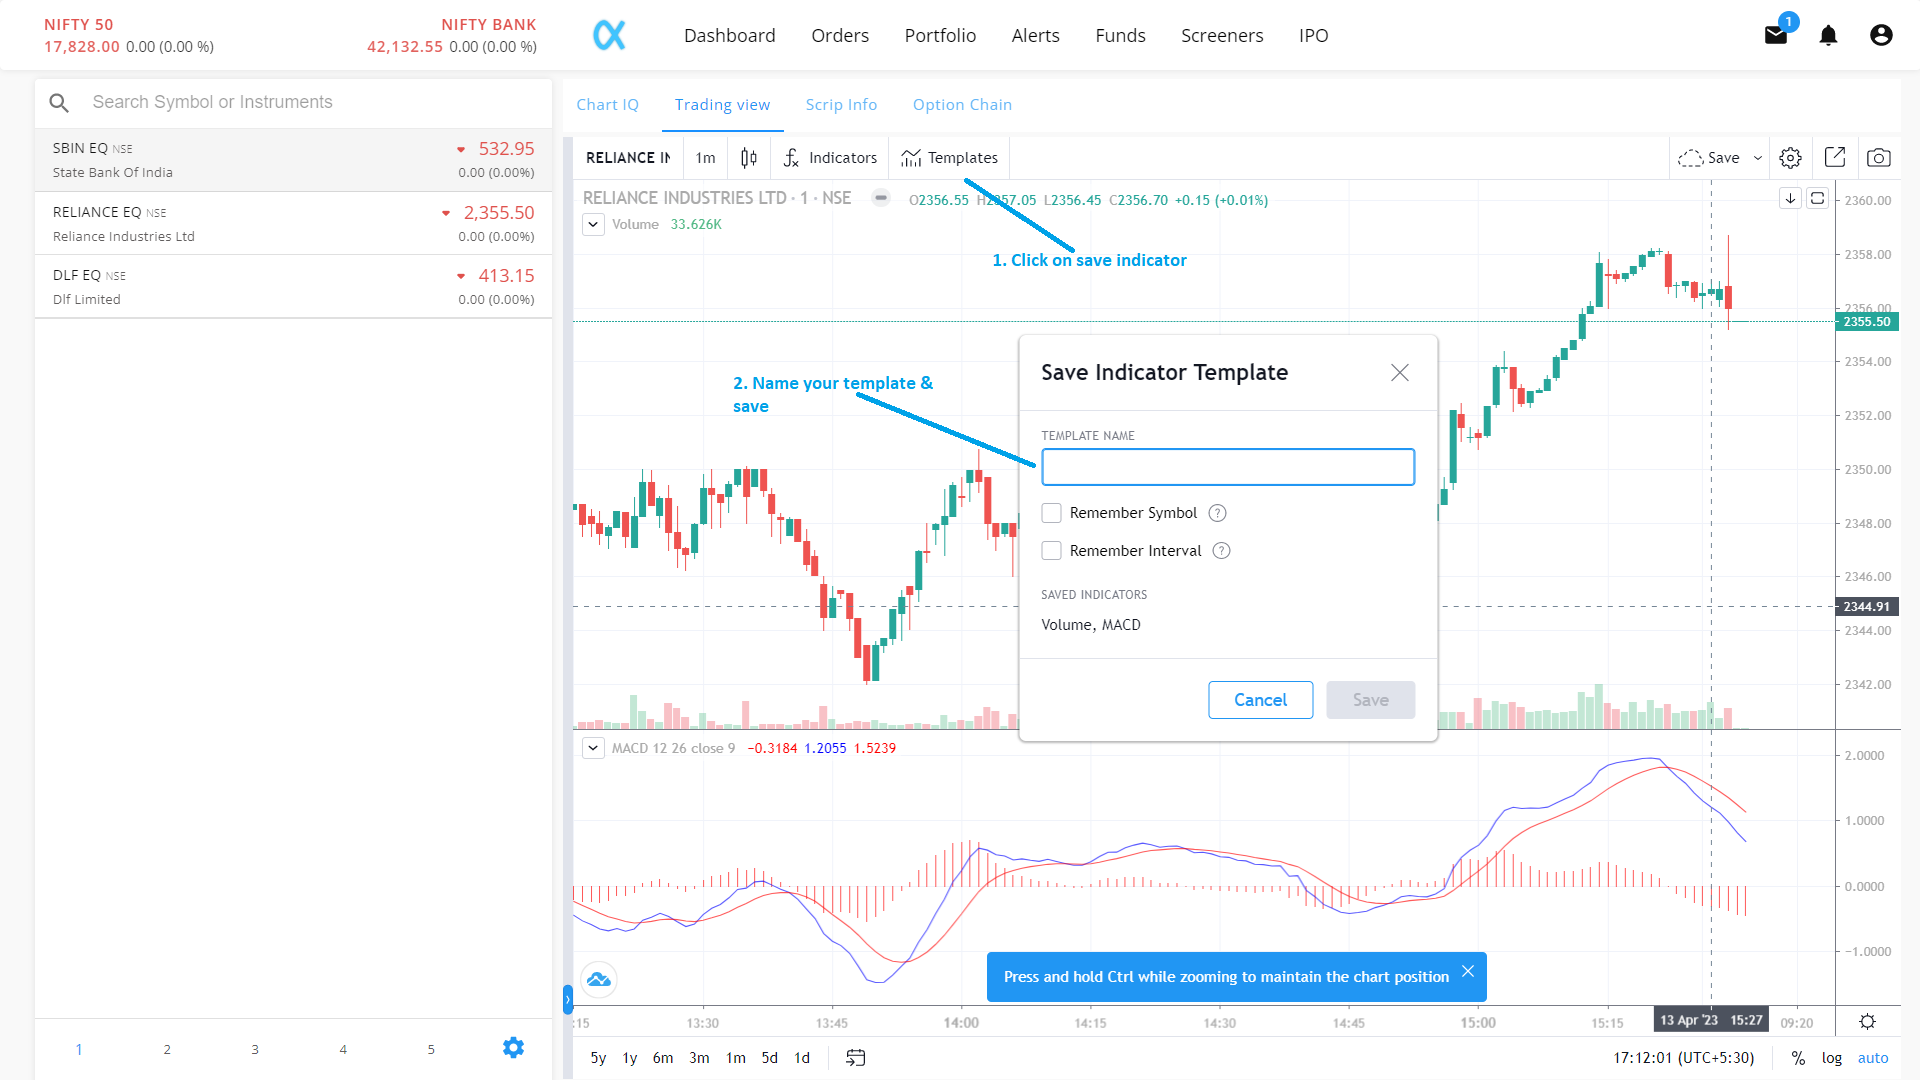
Task: Click inside the Template Name input field
Action: tap(1228, 467)
